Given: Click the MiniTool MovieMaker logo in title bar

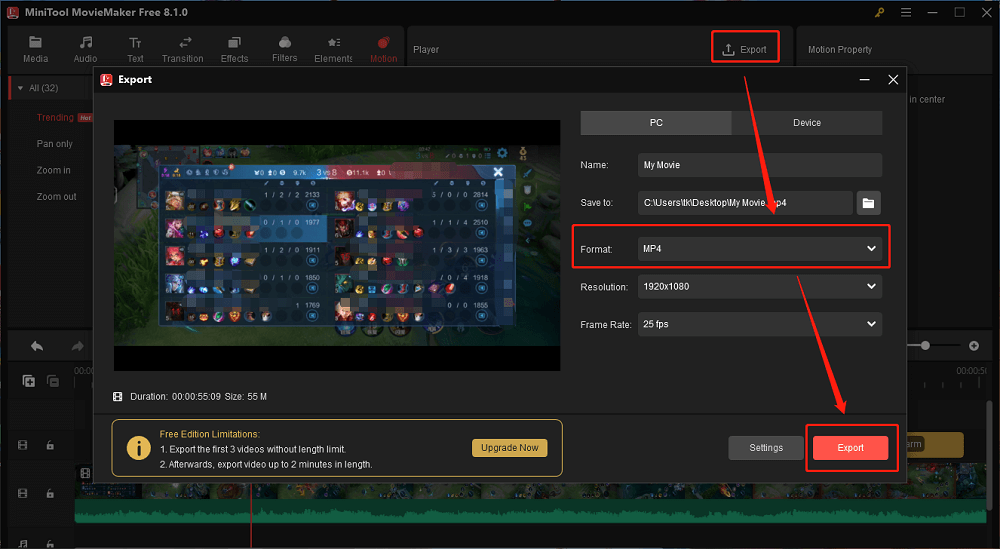Looking at the screenshot, I should [x=13, y=12].
